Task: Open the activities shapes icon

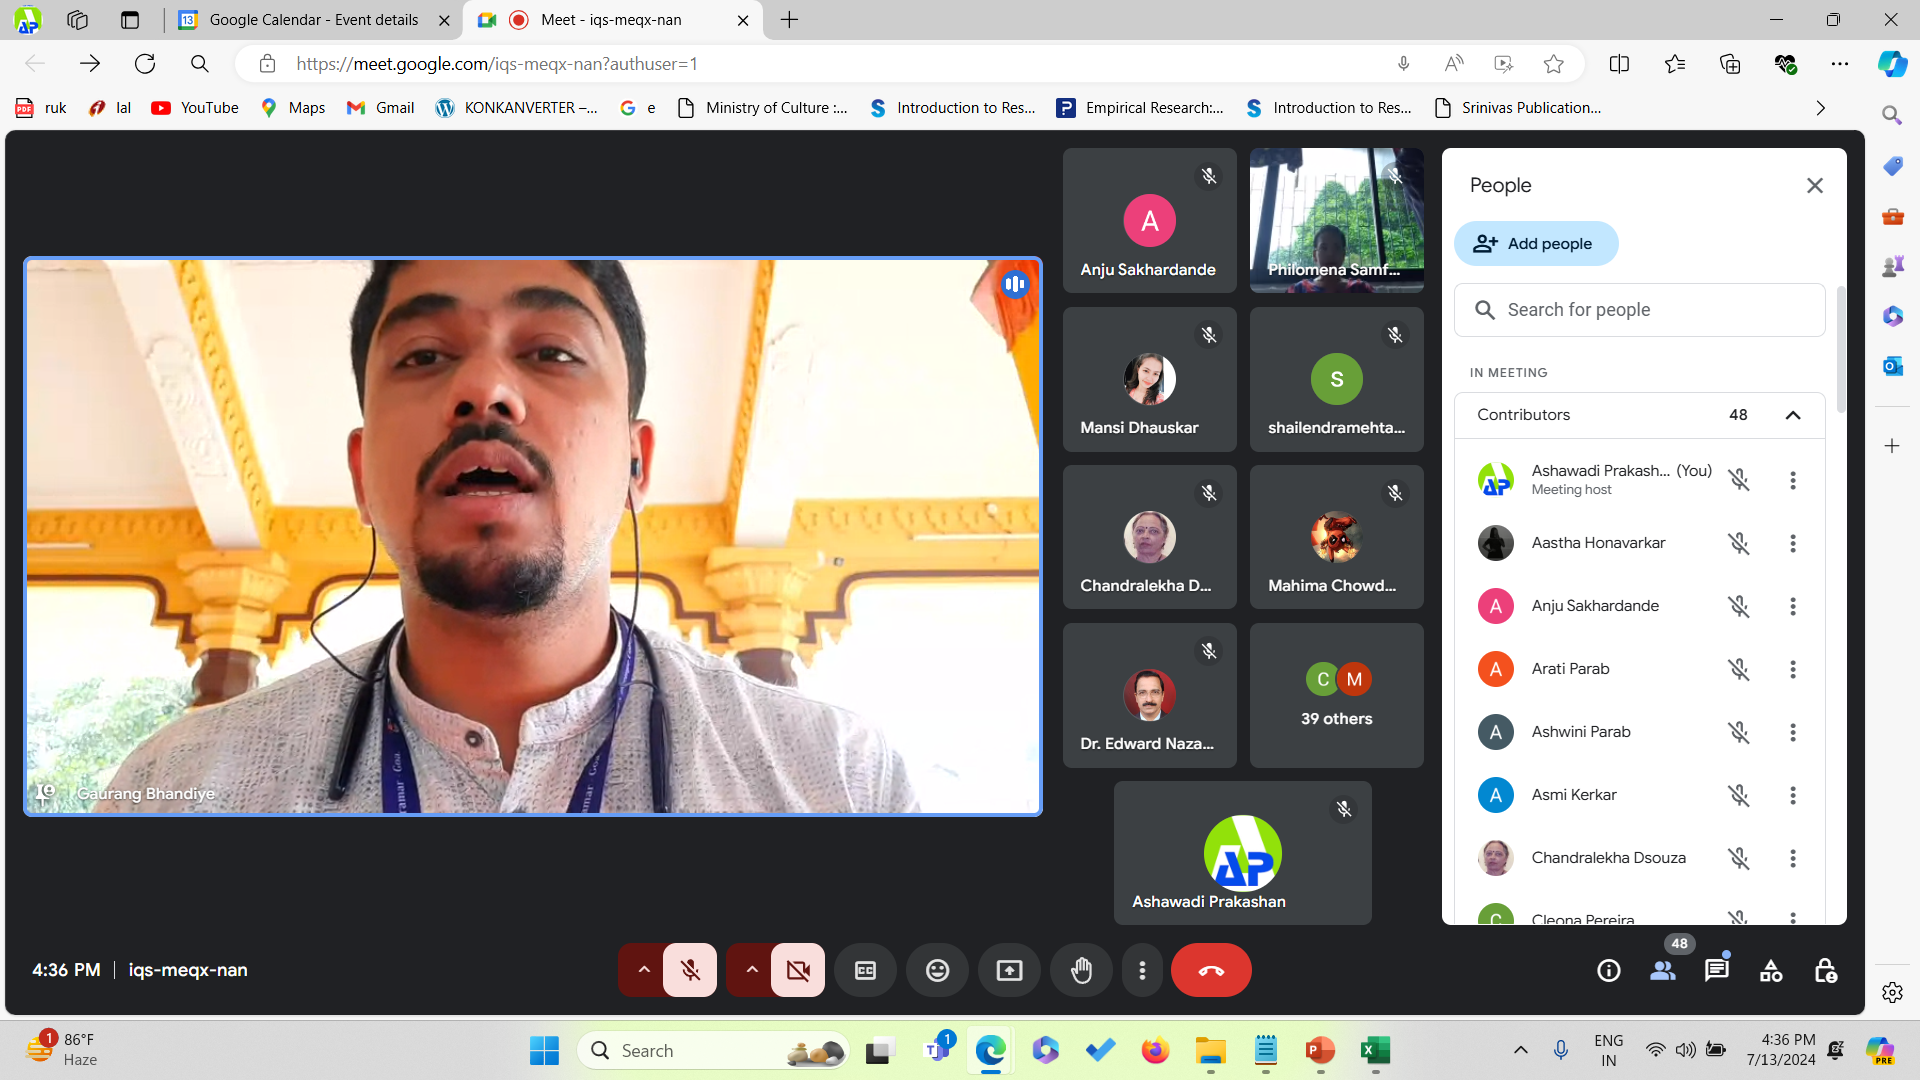Action: pyautogui.click(x=1771, y=970)
